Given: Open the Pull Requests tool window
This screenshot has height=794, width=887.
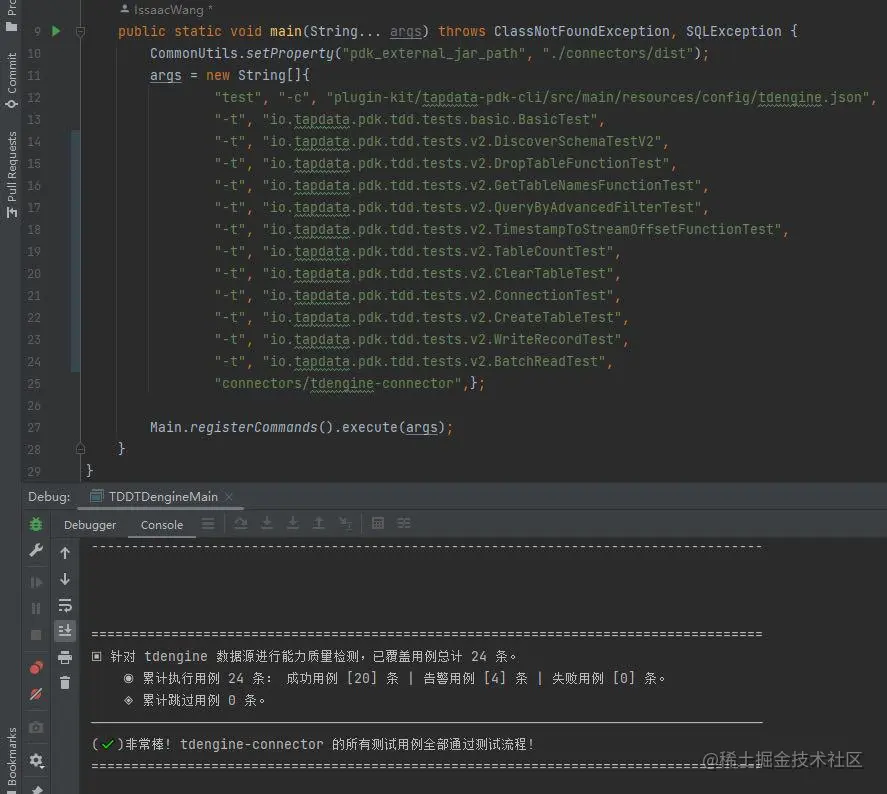Looking at the screenshot, I should pos(12,174).
